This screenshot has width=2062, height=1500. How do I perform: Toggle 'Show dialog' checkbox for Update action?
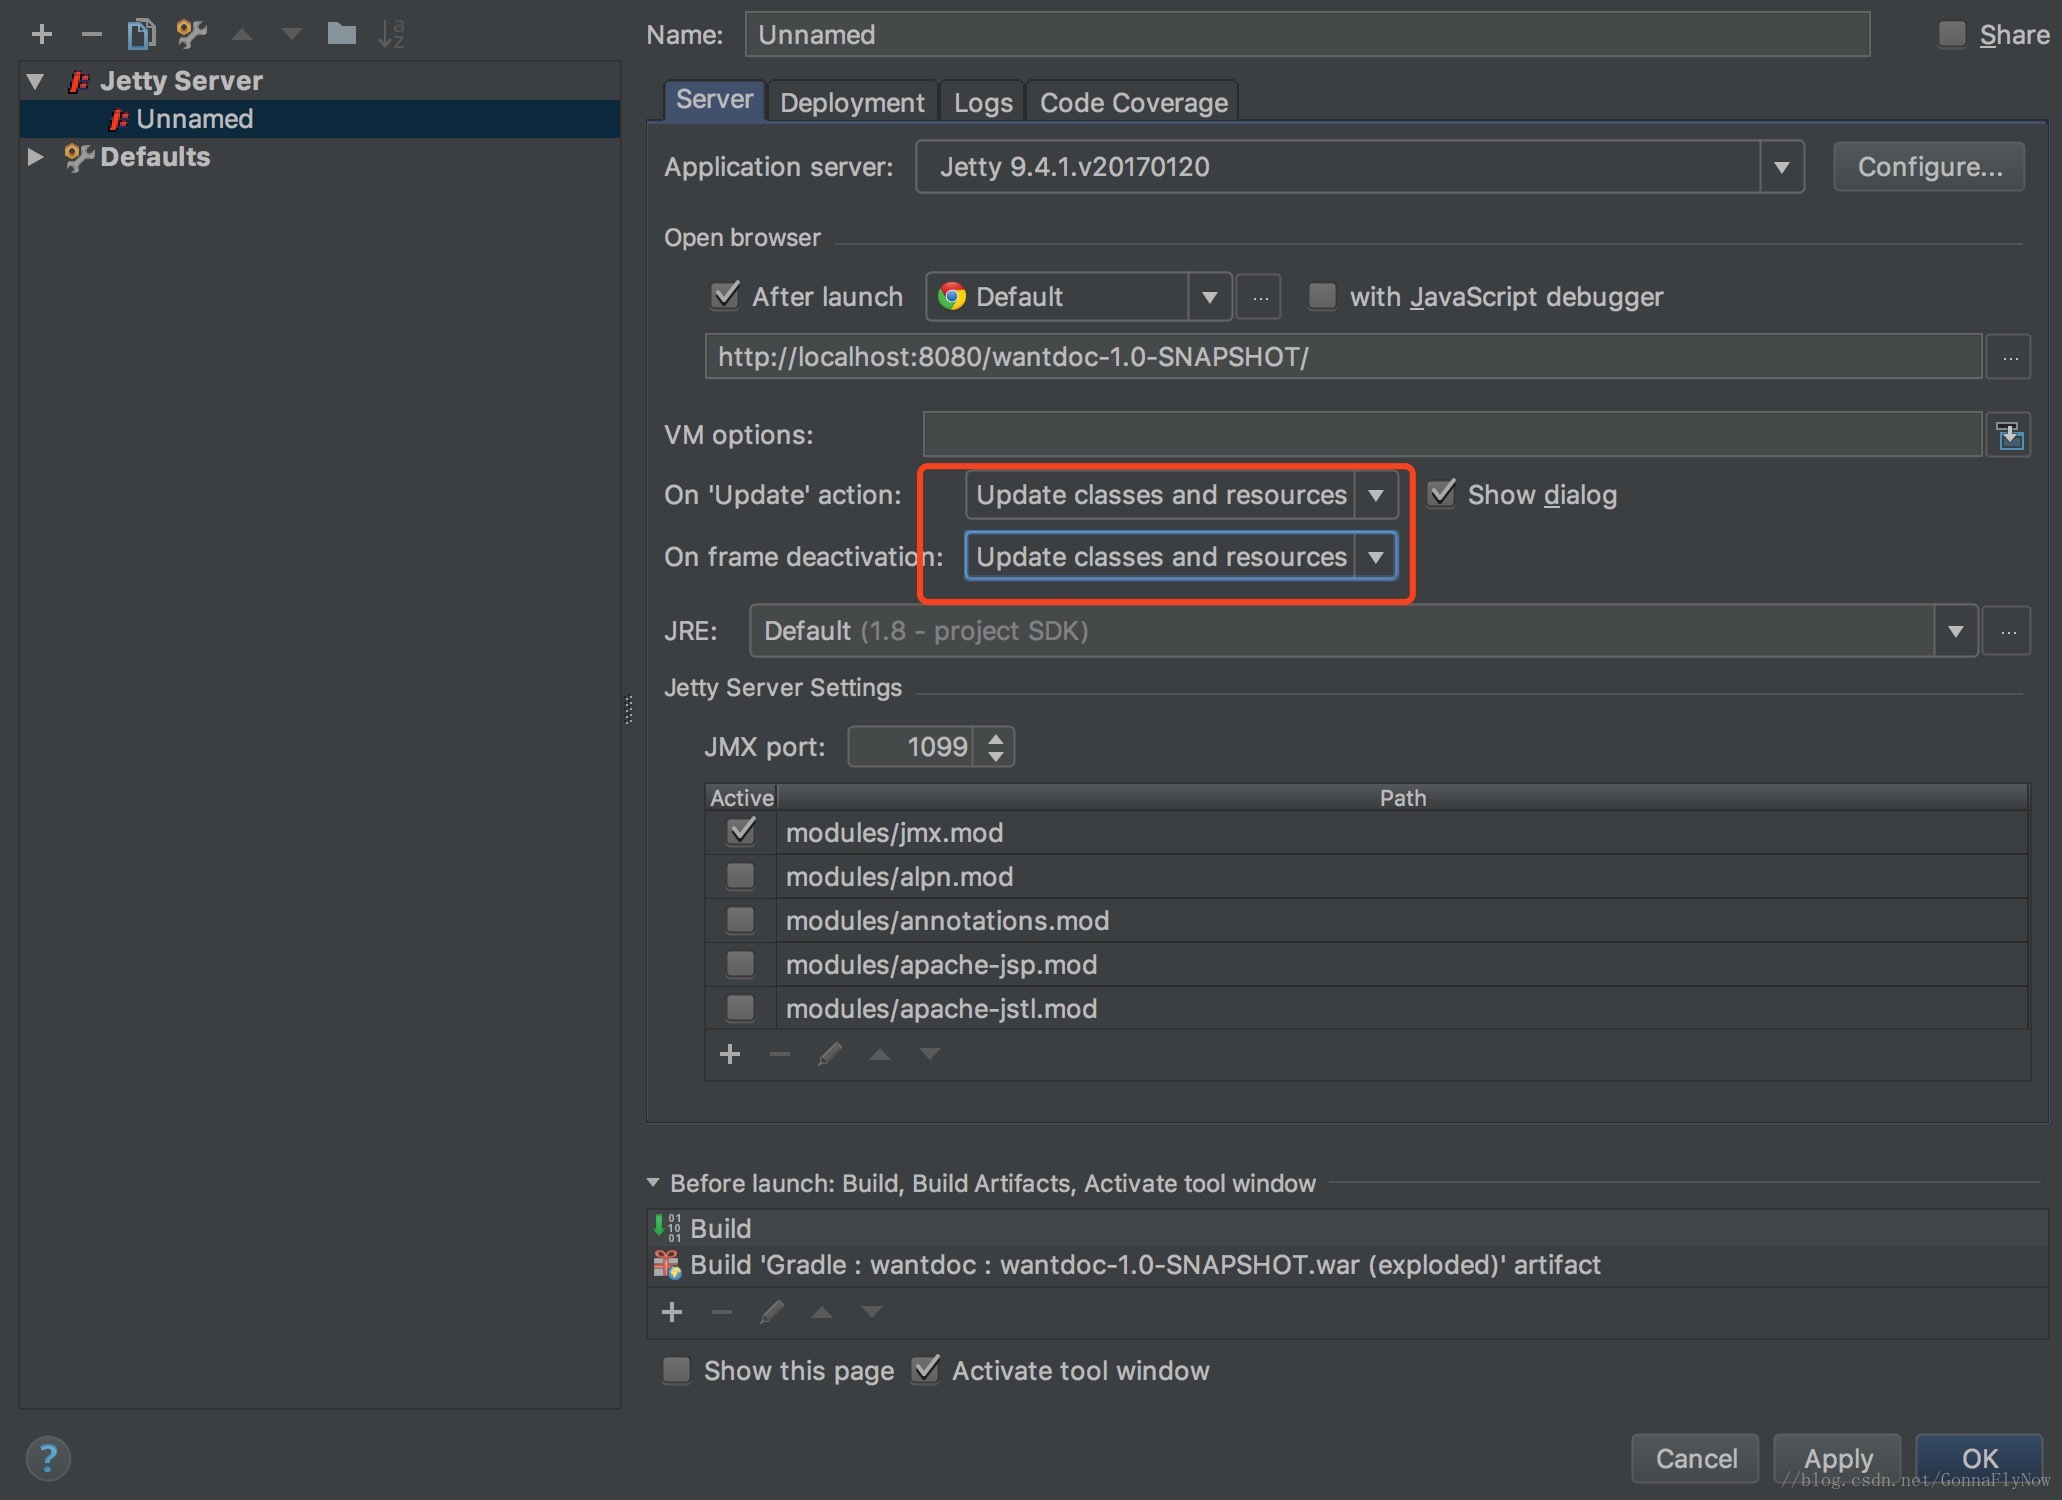pos(1442,493)
